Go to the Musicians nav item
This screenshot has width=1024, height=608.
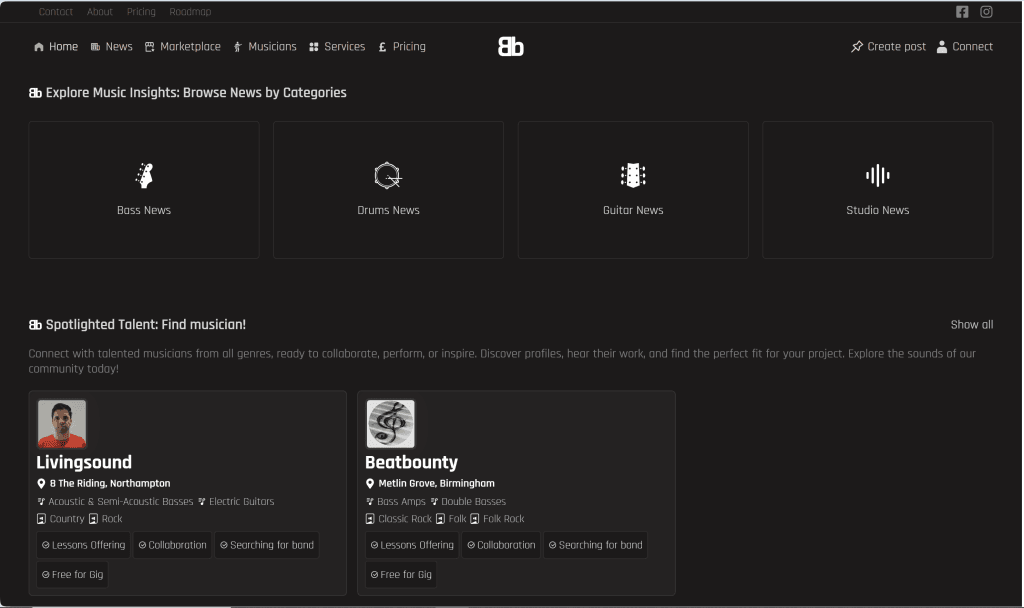265,47
